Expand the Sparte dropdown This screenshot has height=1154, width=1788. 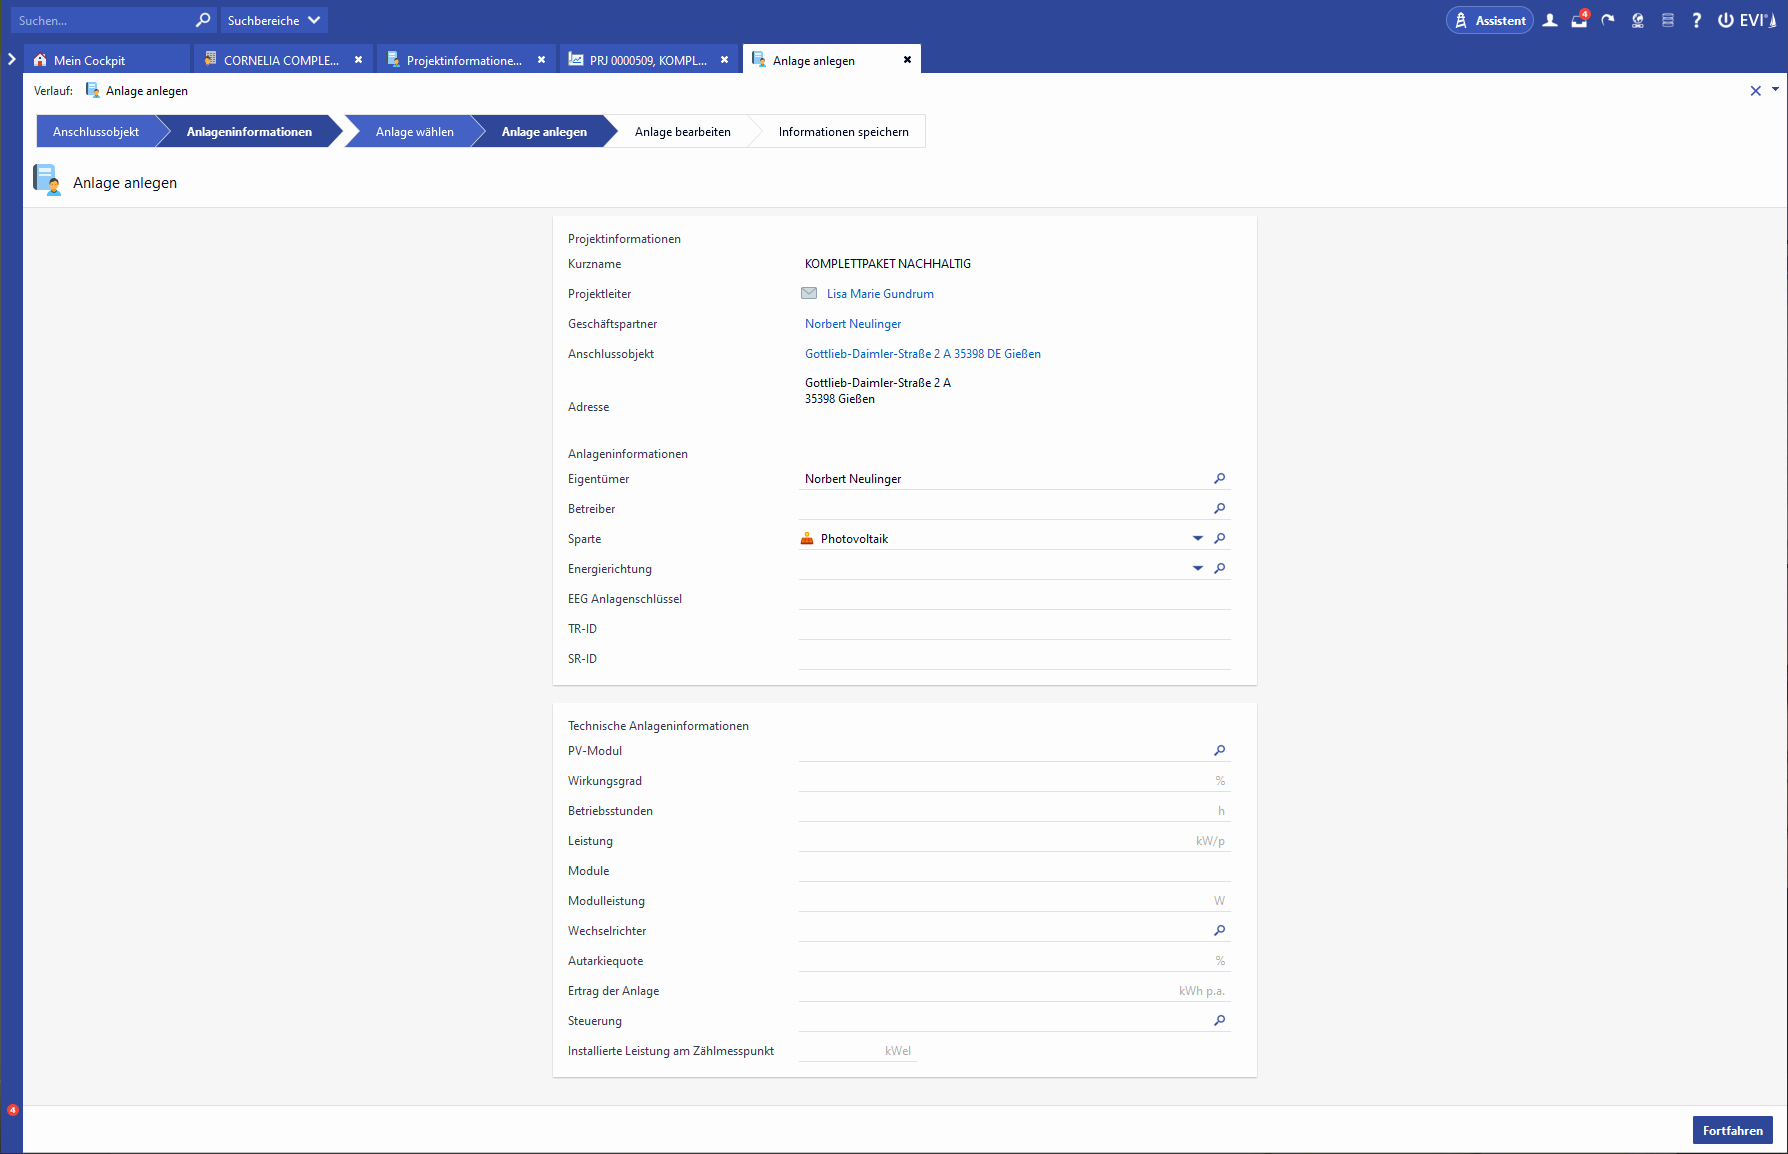click(x=1197, y=539)
